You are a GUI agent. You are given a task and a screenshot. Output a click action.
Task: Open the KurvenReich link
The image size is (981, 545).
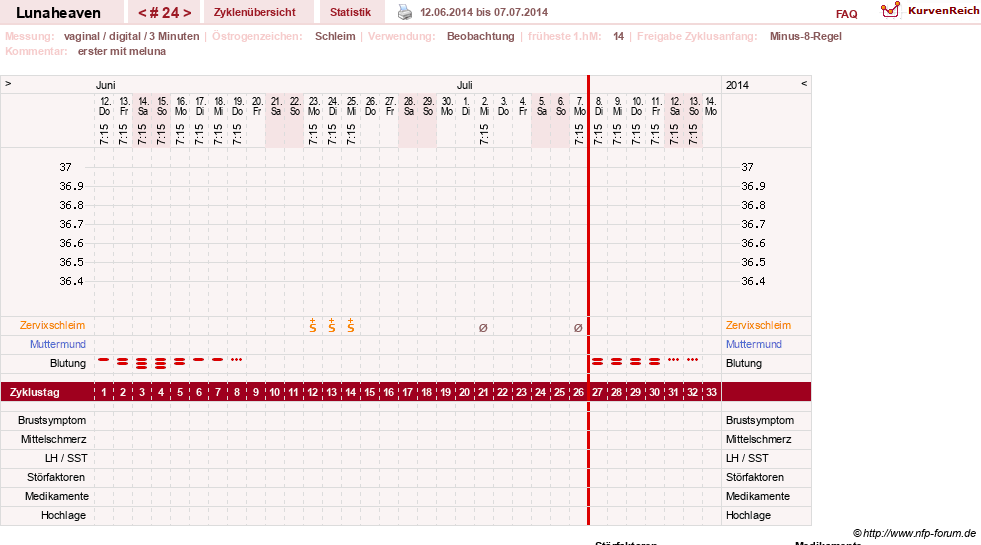pos(943,11)
